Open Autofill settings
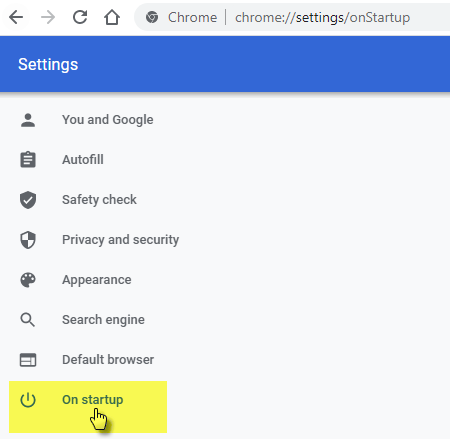This screenshot has height=439, width=450. [x=83, y=160]
